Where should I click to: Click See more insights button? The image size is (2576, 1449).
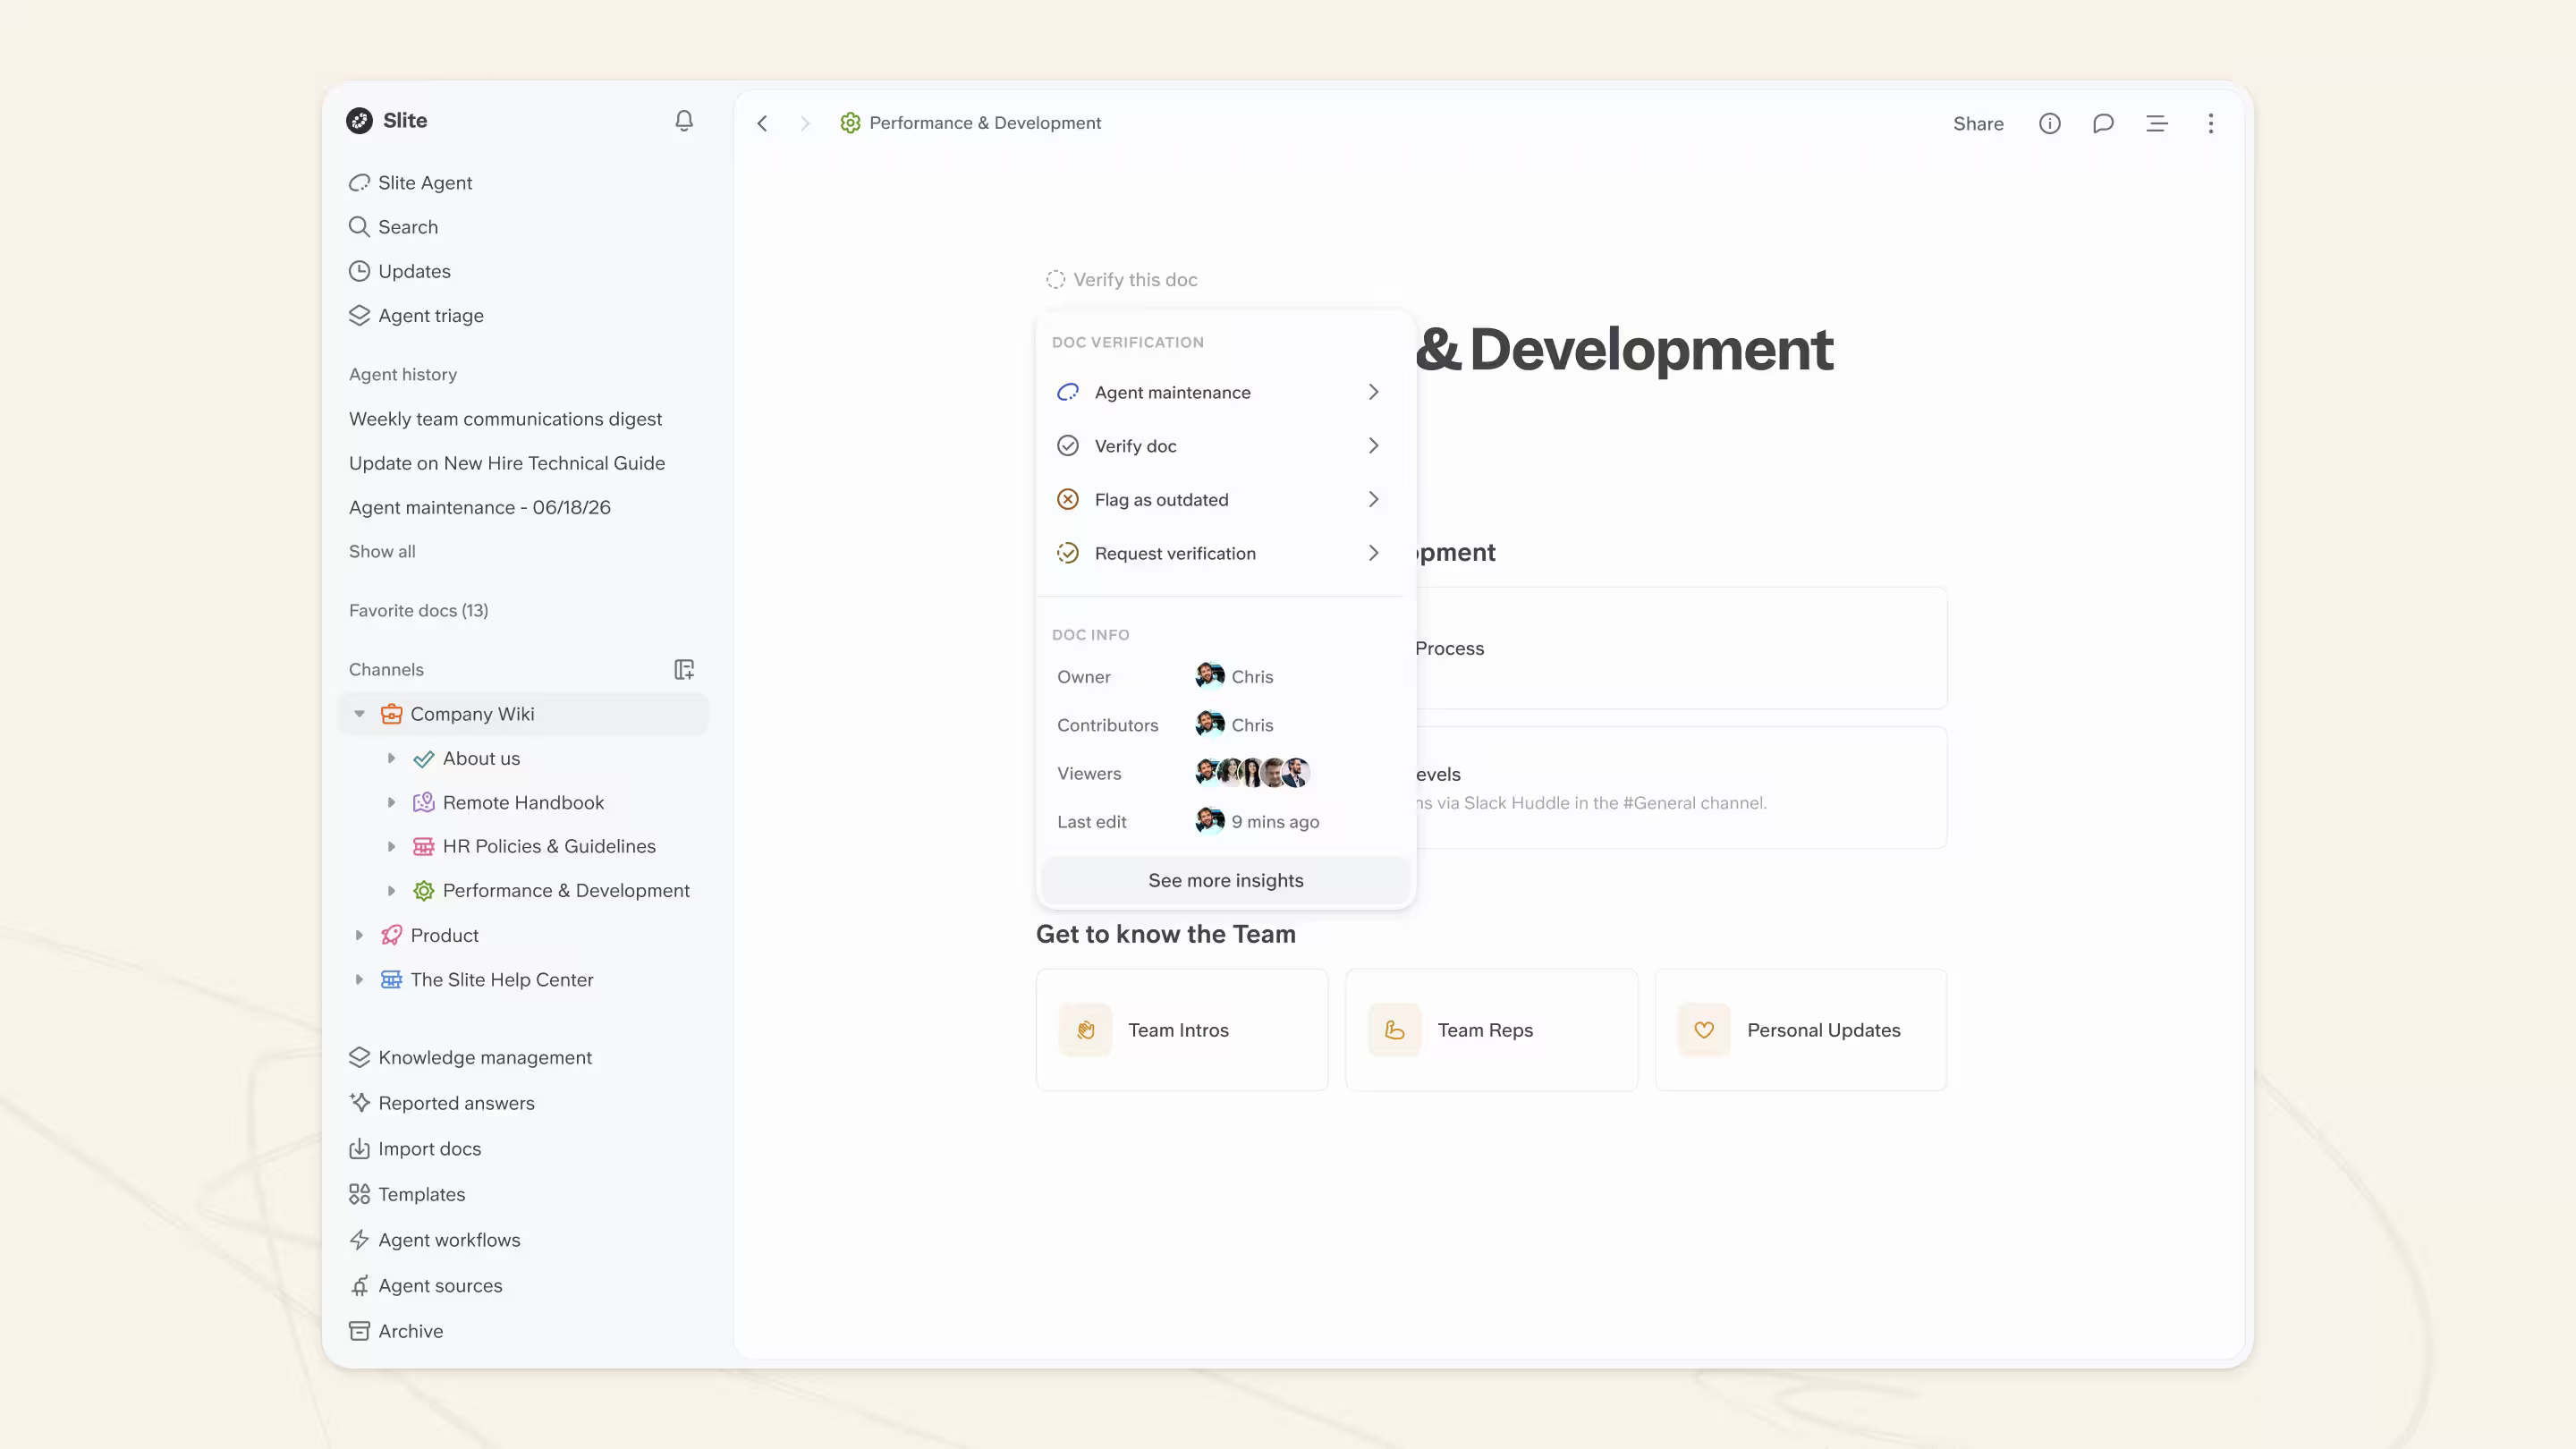1226,880
